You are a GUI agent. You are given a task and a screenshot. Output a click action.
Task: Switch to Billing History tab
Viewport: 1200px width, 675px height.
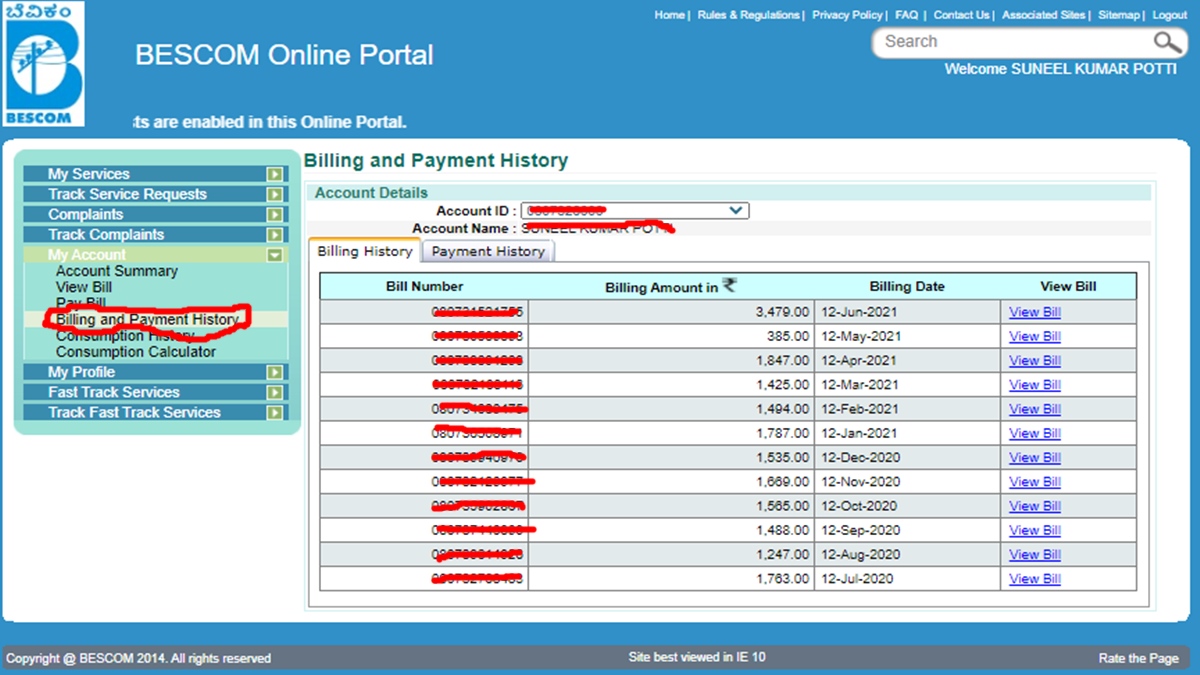364,251
